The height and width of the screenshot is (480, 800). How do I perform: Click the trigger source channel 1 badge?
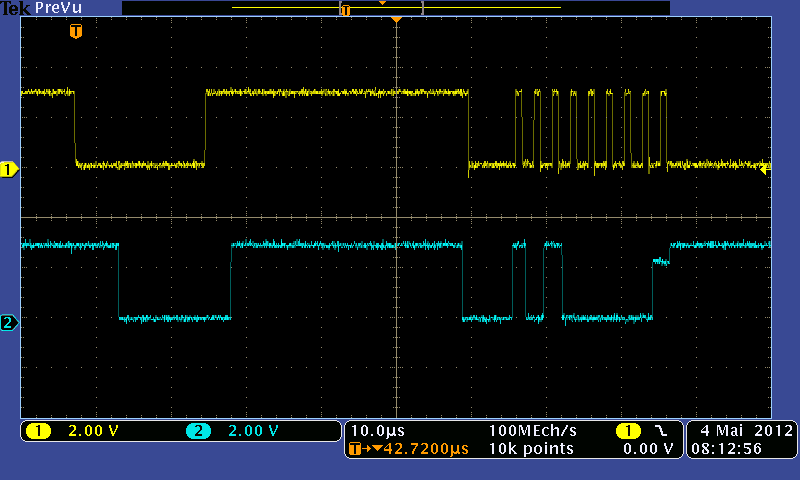click(628, 431)
